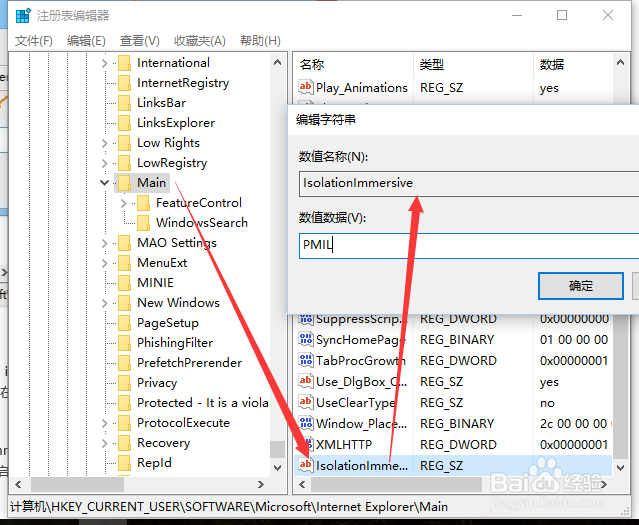Click the 0x00000001 data of TabProcGrowth
The image size is (639, 525).
(574, 360)
